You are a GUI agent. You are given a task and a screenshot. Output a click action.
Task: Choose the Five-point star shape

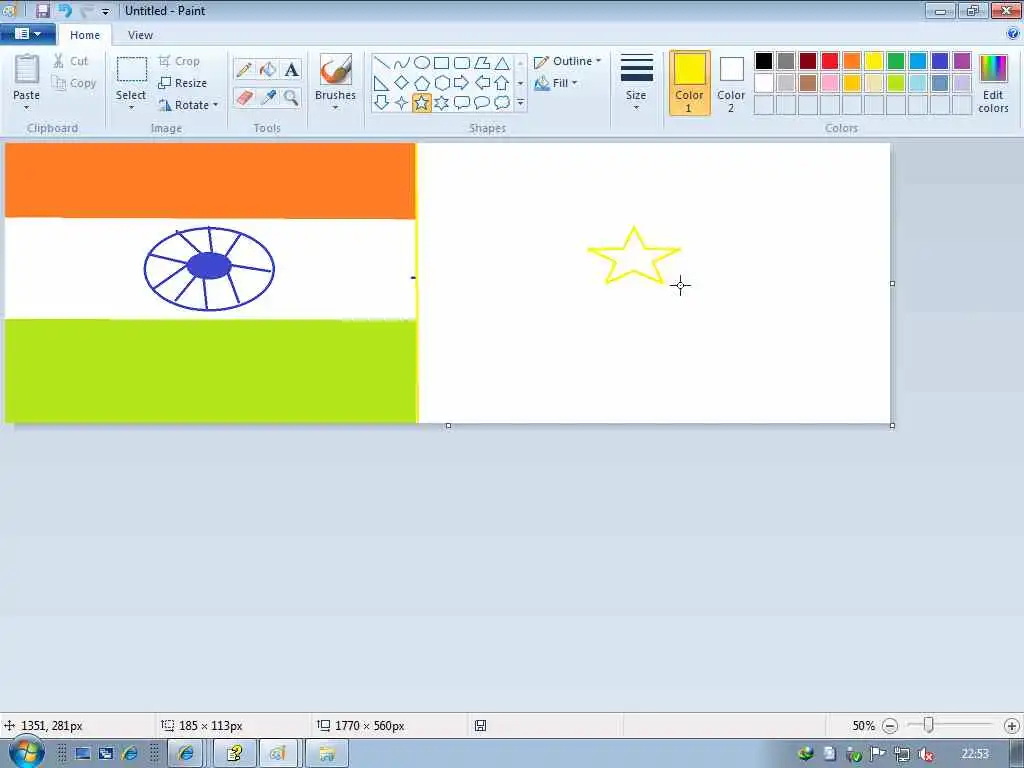422,103
